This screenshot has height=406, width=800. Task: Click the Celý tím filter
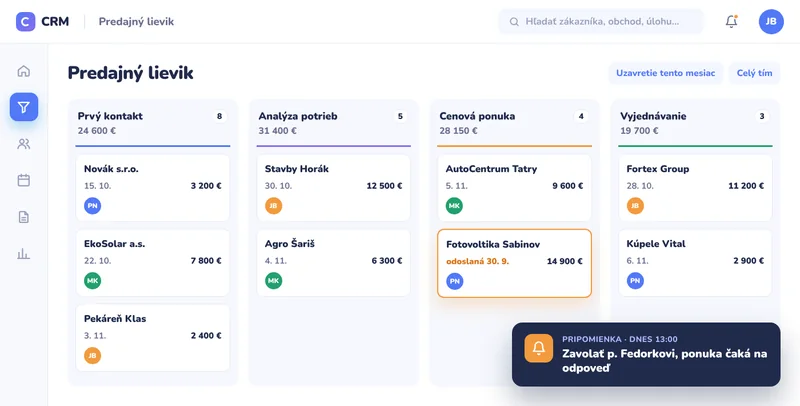[754, 73]
